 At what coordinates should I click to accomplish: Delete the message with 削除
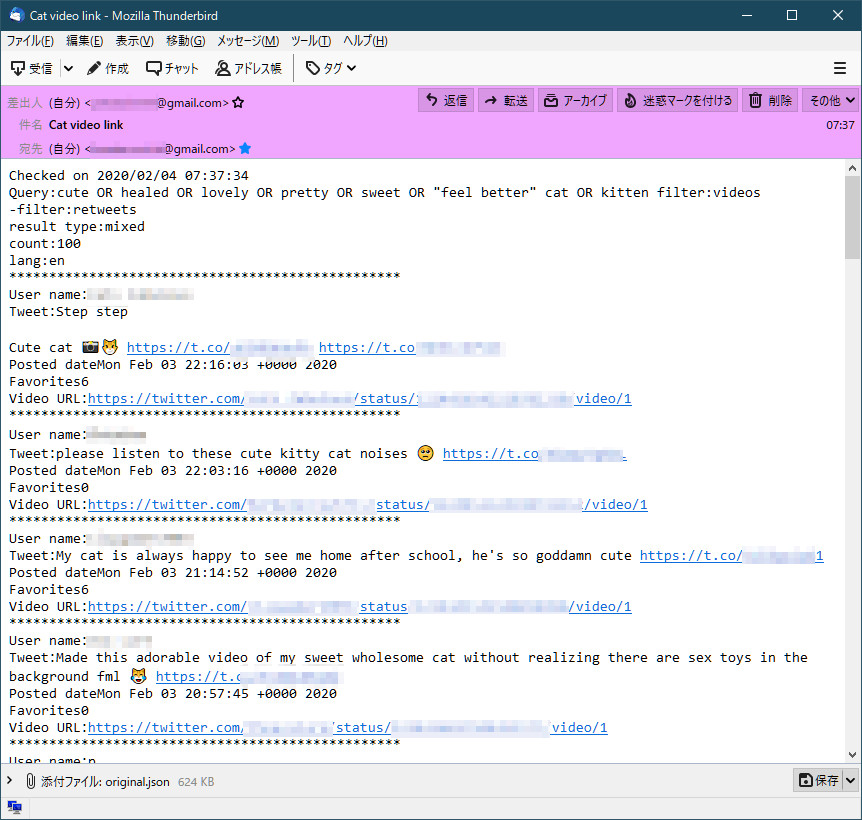[x=770, y=101]
